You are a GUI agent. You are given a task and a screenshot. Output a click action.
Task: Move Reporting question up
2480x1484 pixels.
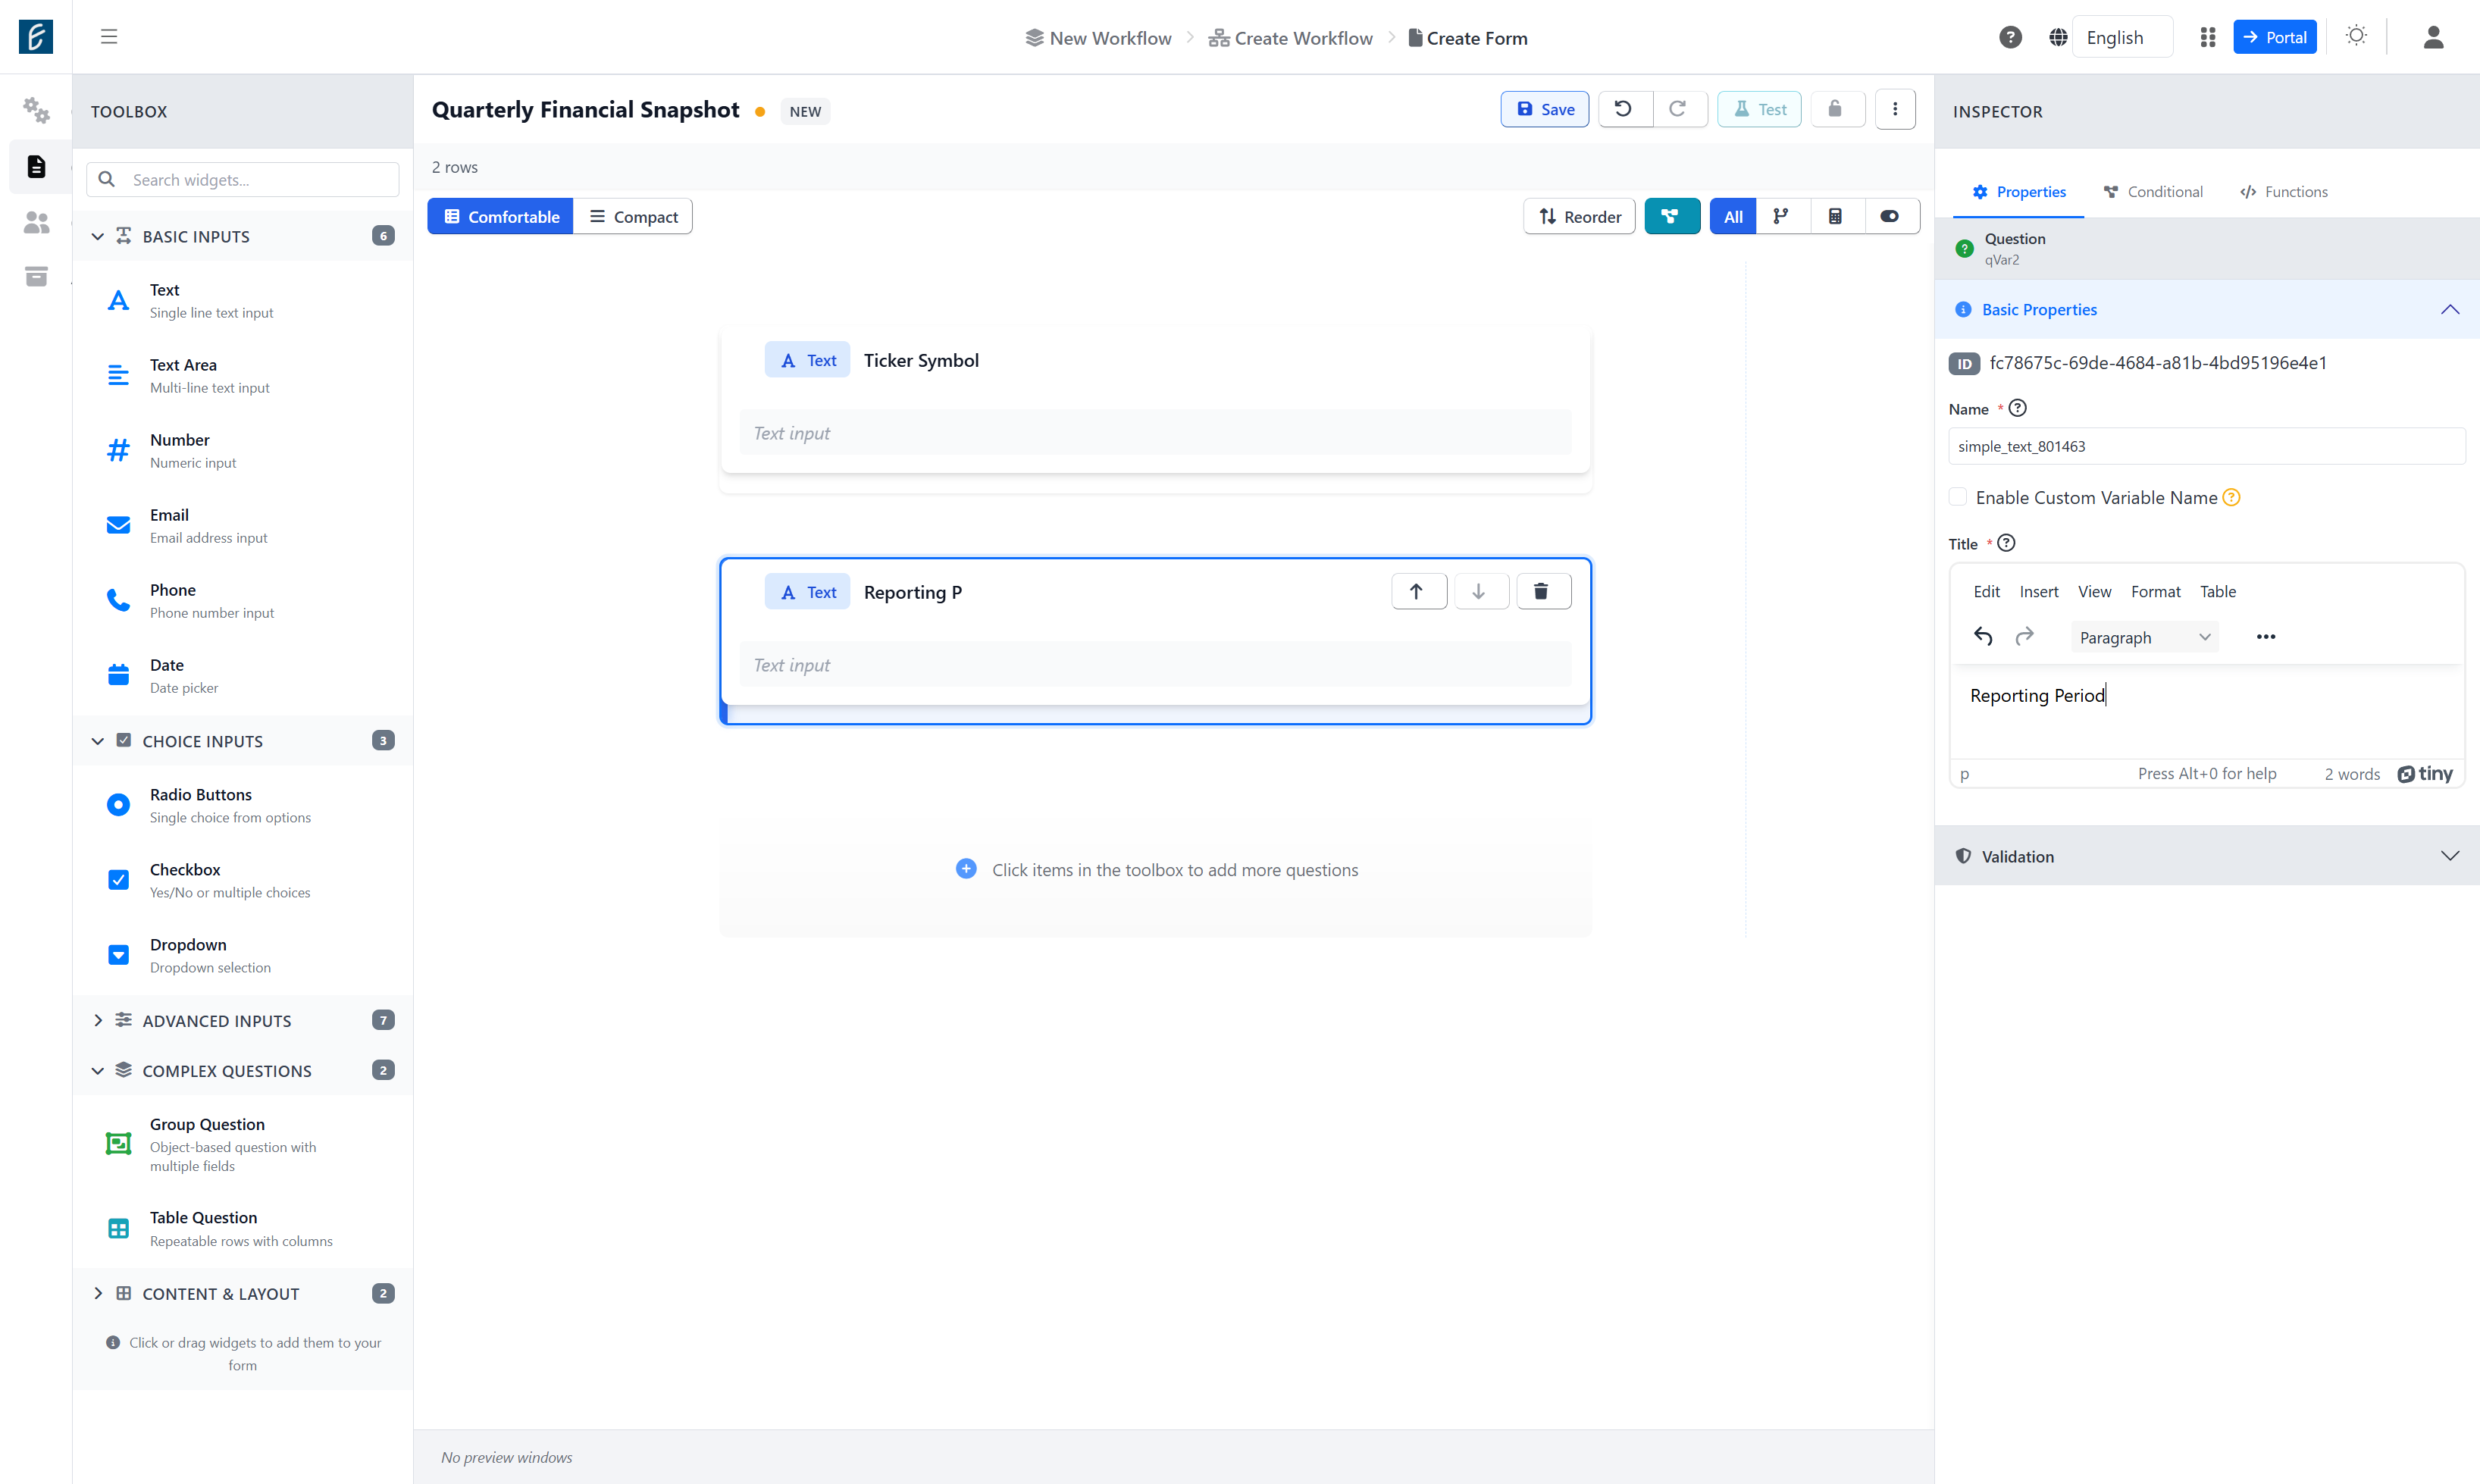(x=1418, y=591)
